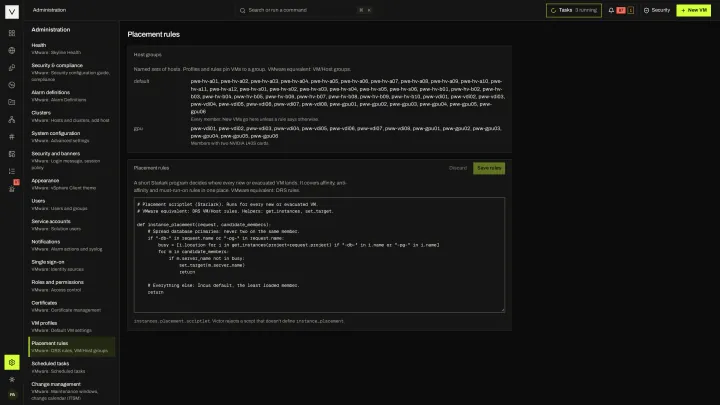Open Change management page
The image size is (720, 405).
tap(71, 391)
